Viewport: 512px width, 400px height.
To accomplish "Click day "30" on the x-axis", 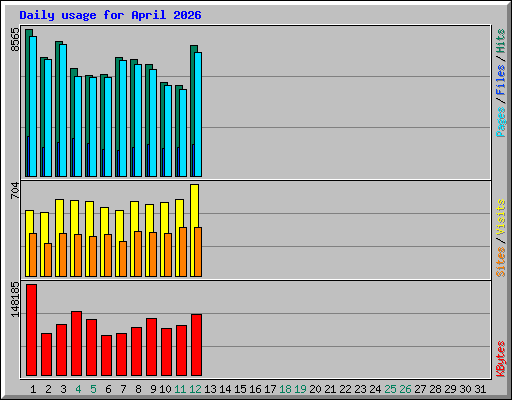I will tap(465, 389).
